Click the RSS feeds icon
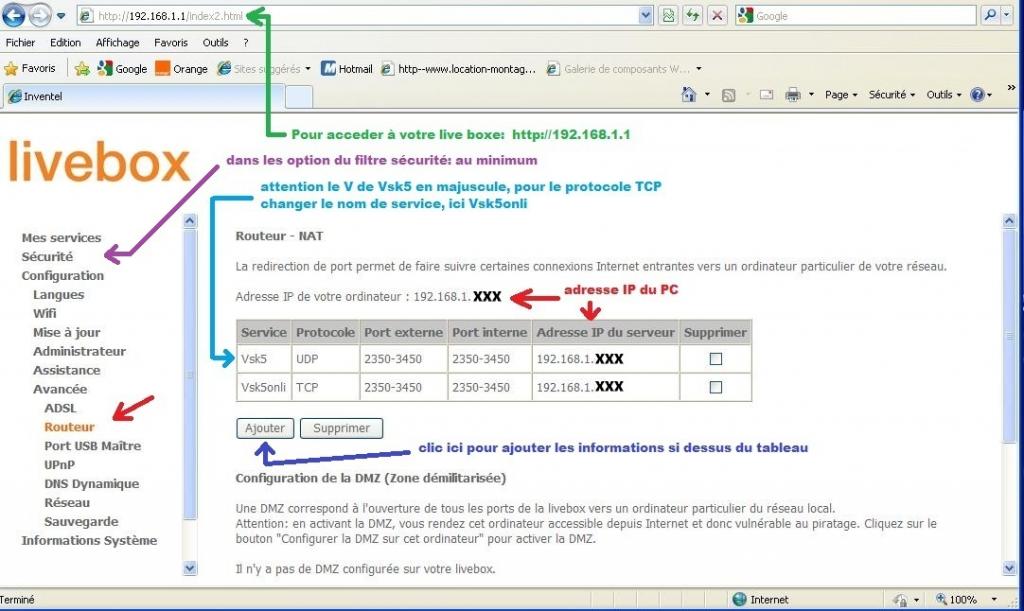Viewport: 1024px width, 611px height. pyautogui.click(x=728, y=95)
